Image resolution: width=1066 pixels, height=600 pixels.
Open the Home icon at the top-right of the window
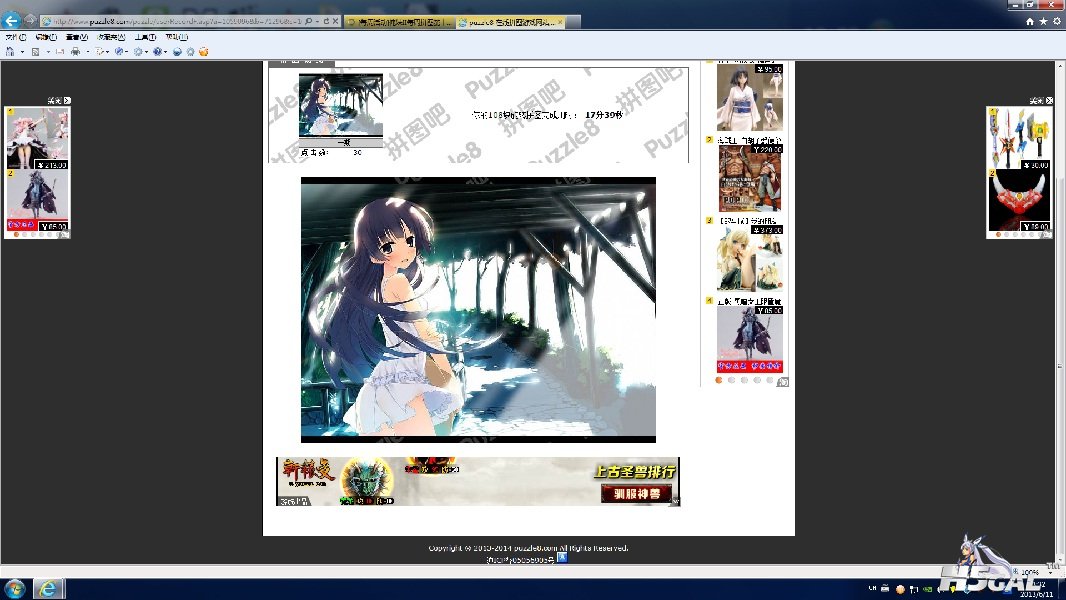(x=1030, y=22)
